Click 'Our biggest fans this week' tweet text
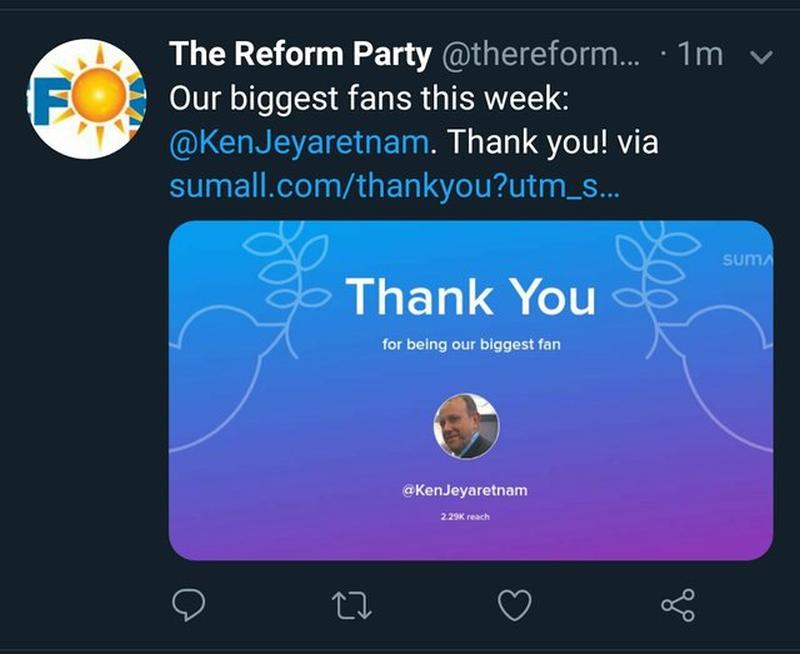This screenshot has height=654, width=800. 368,98
